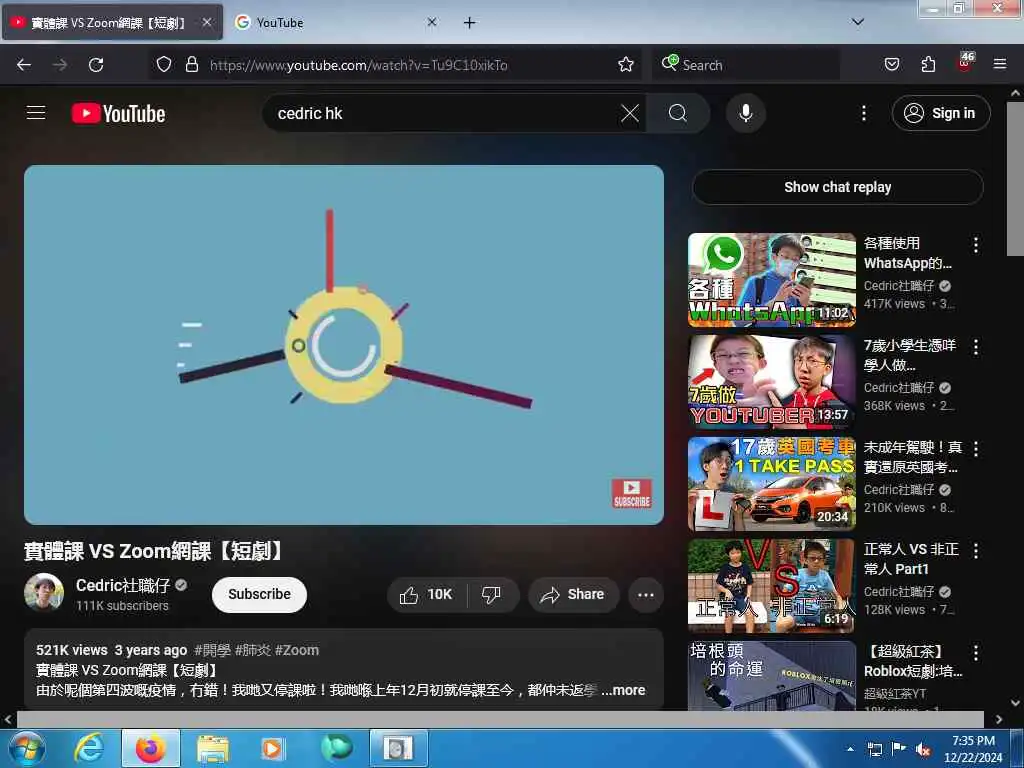This screenshot has height=768, width=1024.
Task: Open the #肺炎 hashtag link
Action: tap(253, 650)
